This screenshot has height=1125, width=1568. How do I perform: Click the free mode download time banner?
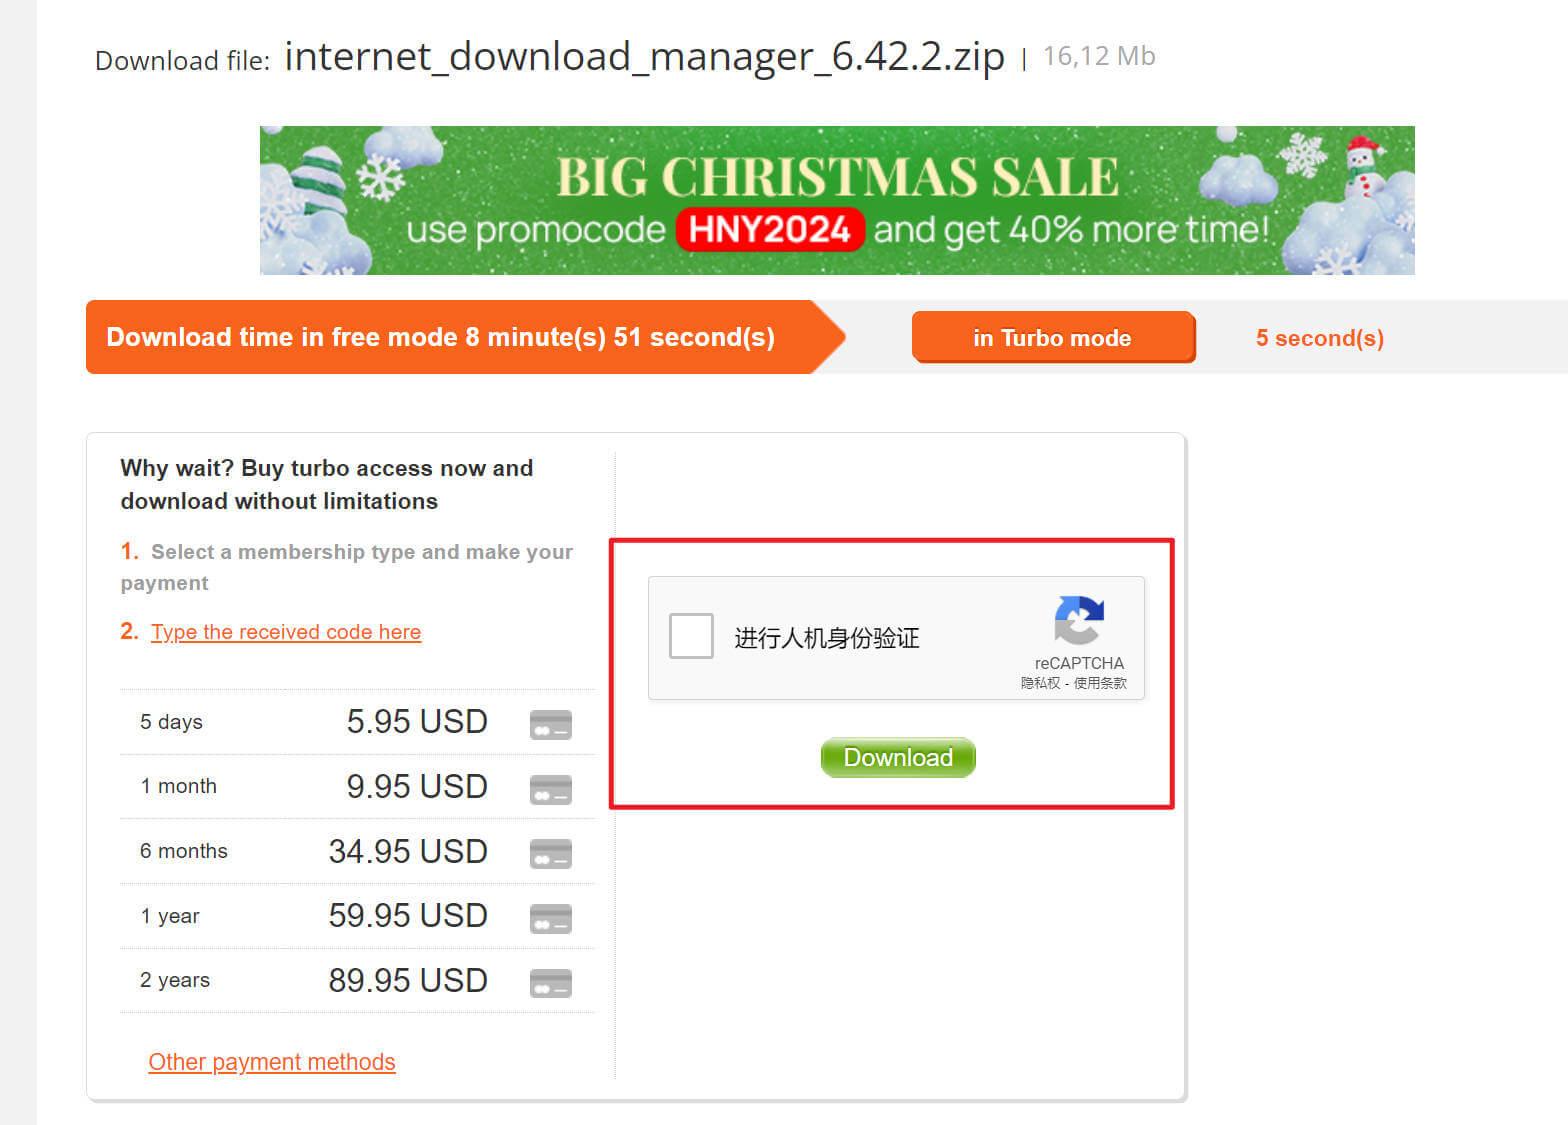(x=465, y=337)
